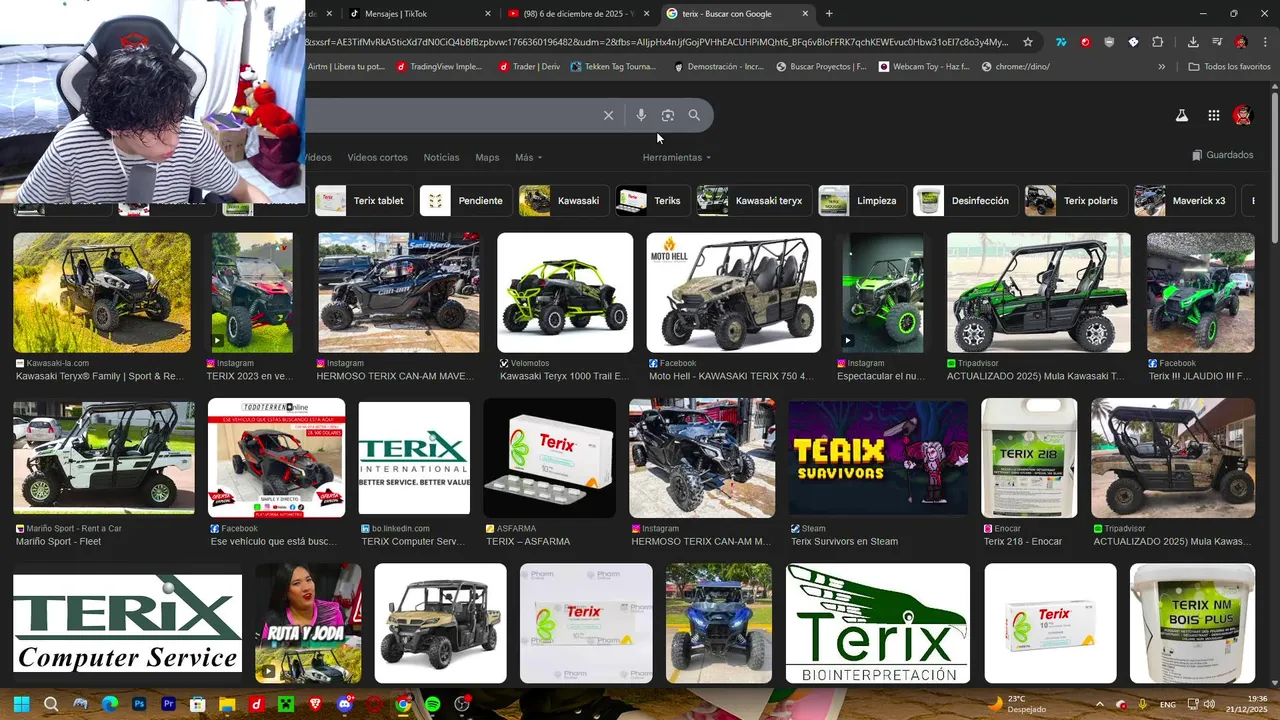
Task: Open the Trader | Deriv bookmark
Action: [x=529, y=67]
